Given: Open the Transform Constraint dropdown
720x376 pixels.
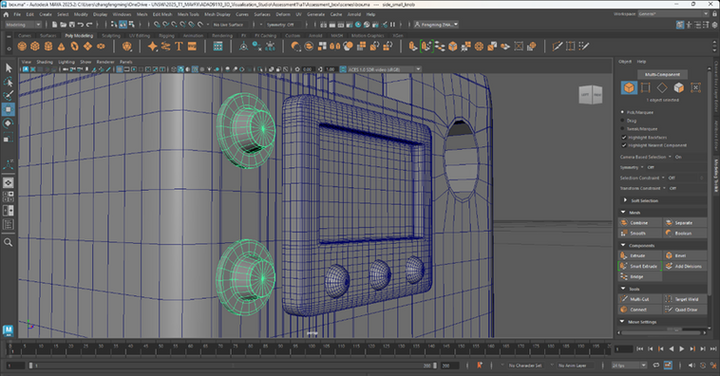Looking at the screenshot, I should pos(664,188).
